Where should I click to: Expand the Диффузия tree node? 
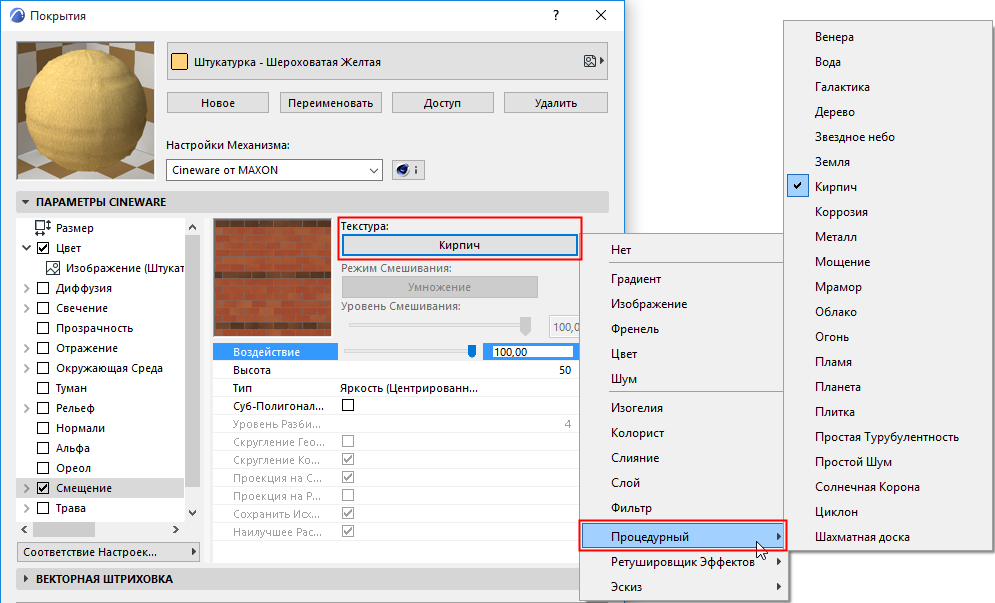(x=27, y=288)
